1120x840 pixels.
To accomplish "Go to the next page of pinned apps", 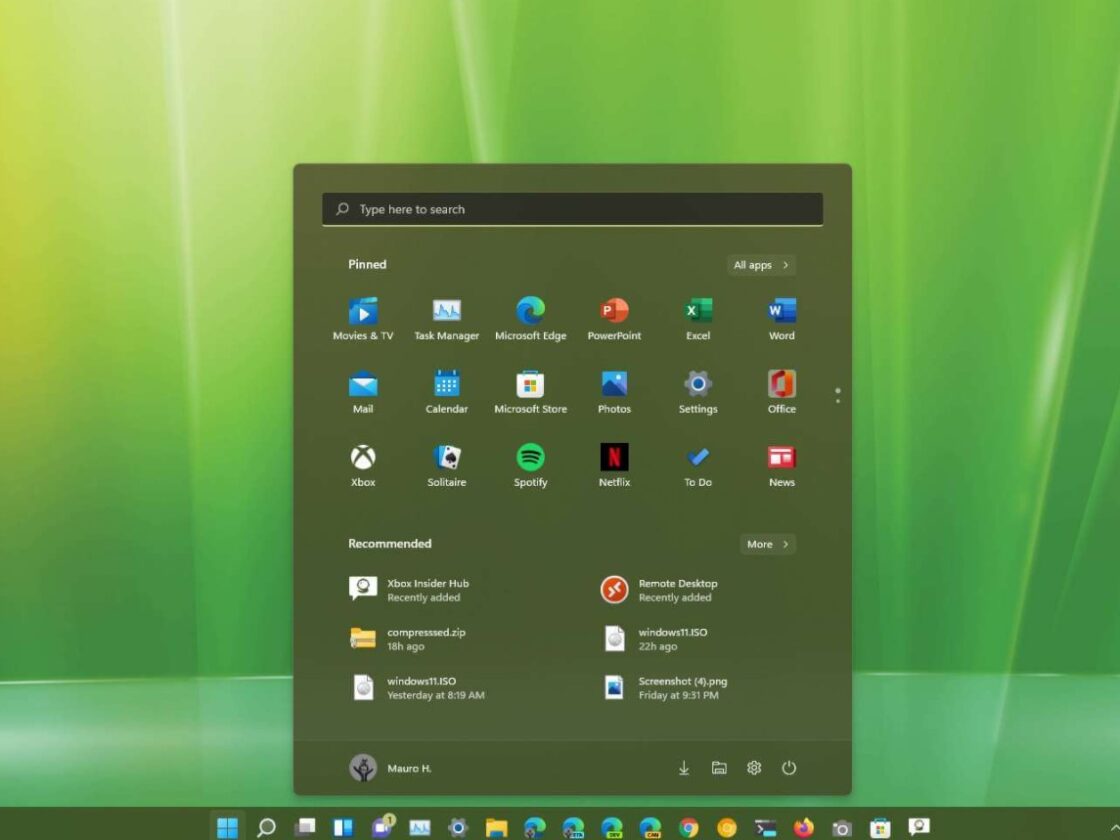I will 838,401.
